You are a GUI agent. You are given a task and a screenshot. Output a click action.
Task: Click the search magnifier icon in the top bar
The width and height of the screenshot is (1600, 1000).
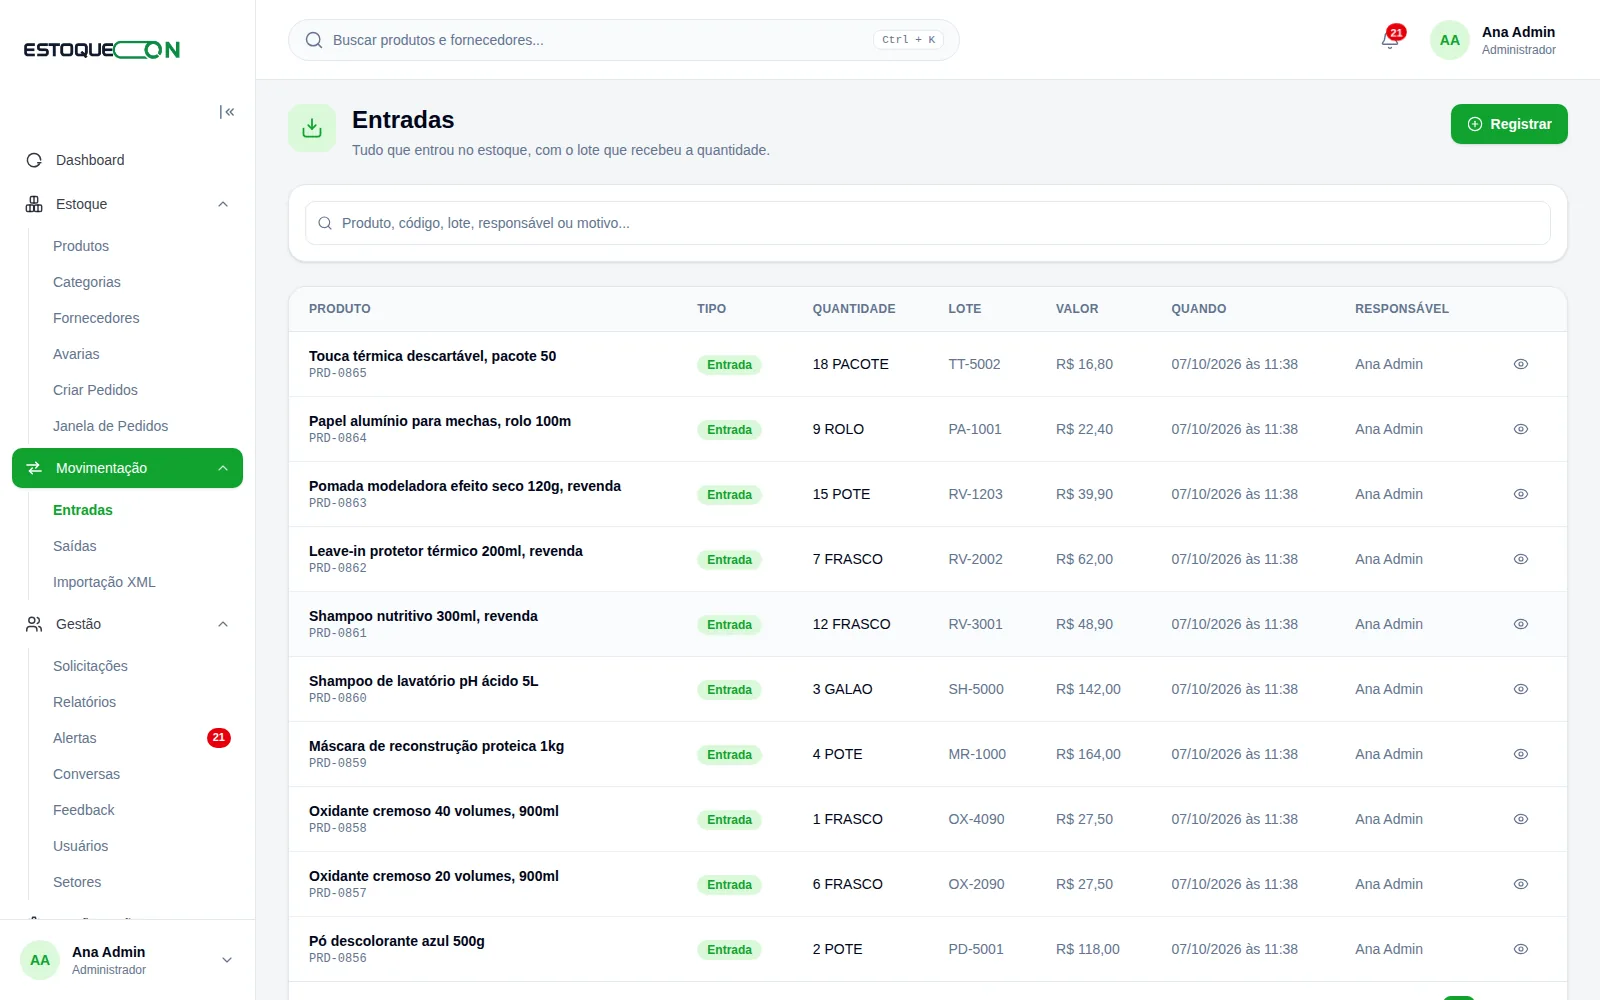[314, 40]
